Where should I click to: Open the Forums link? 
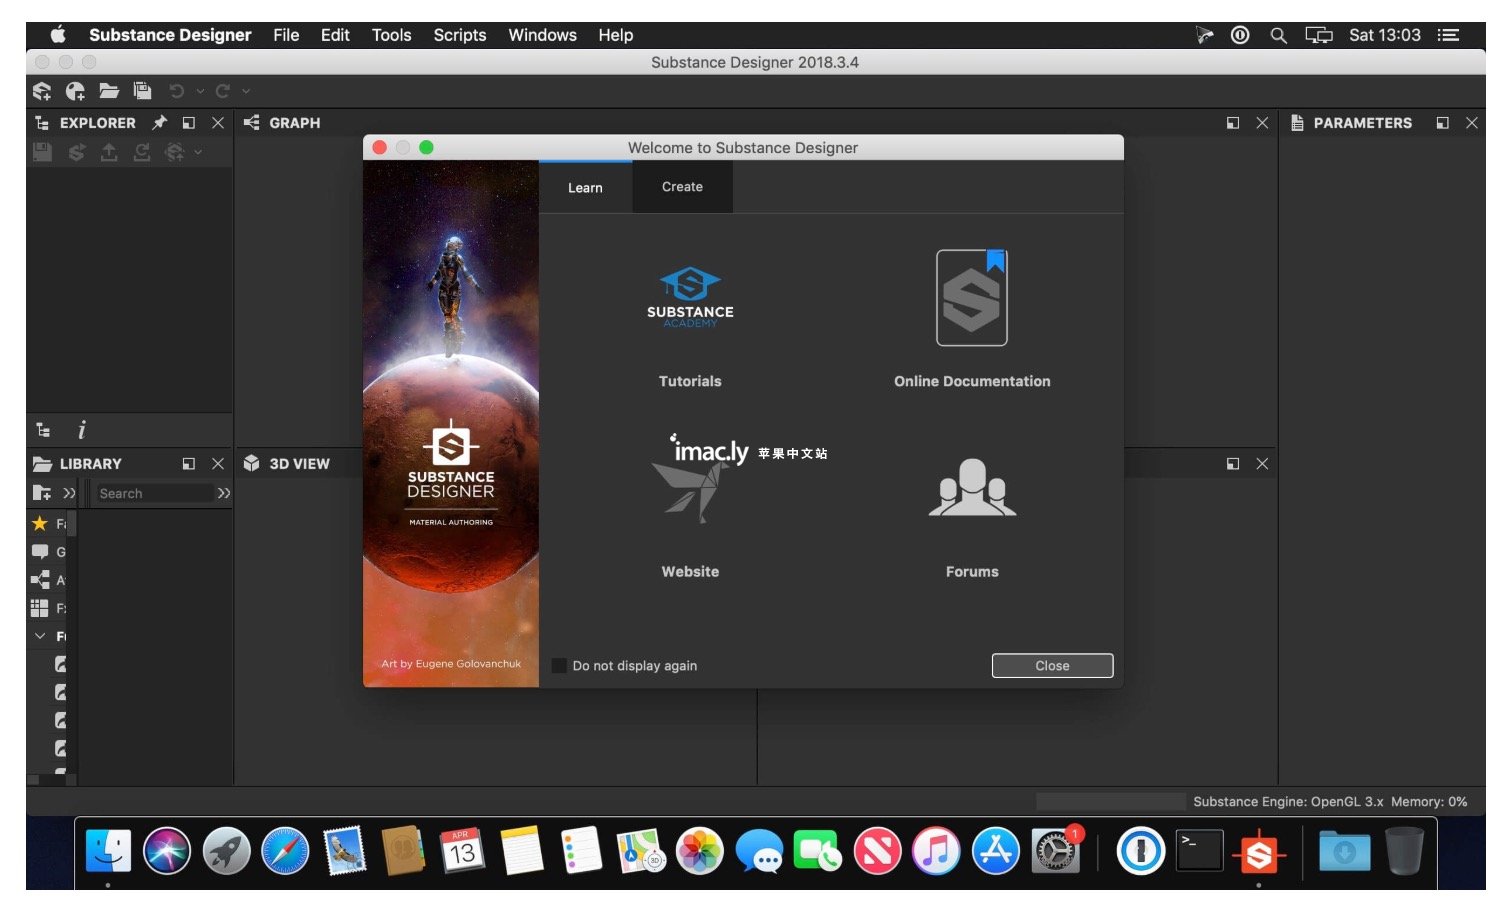click(x=972, y=517)
